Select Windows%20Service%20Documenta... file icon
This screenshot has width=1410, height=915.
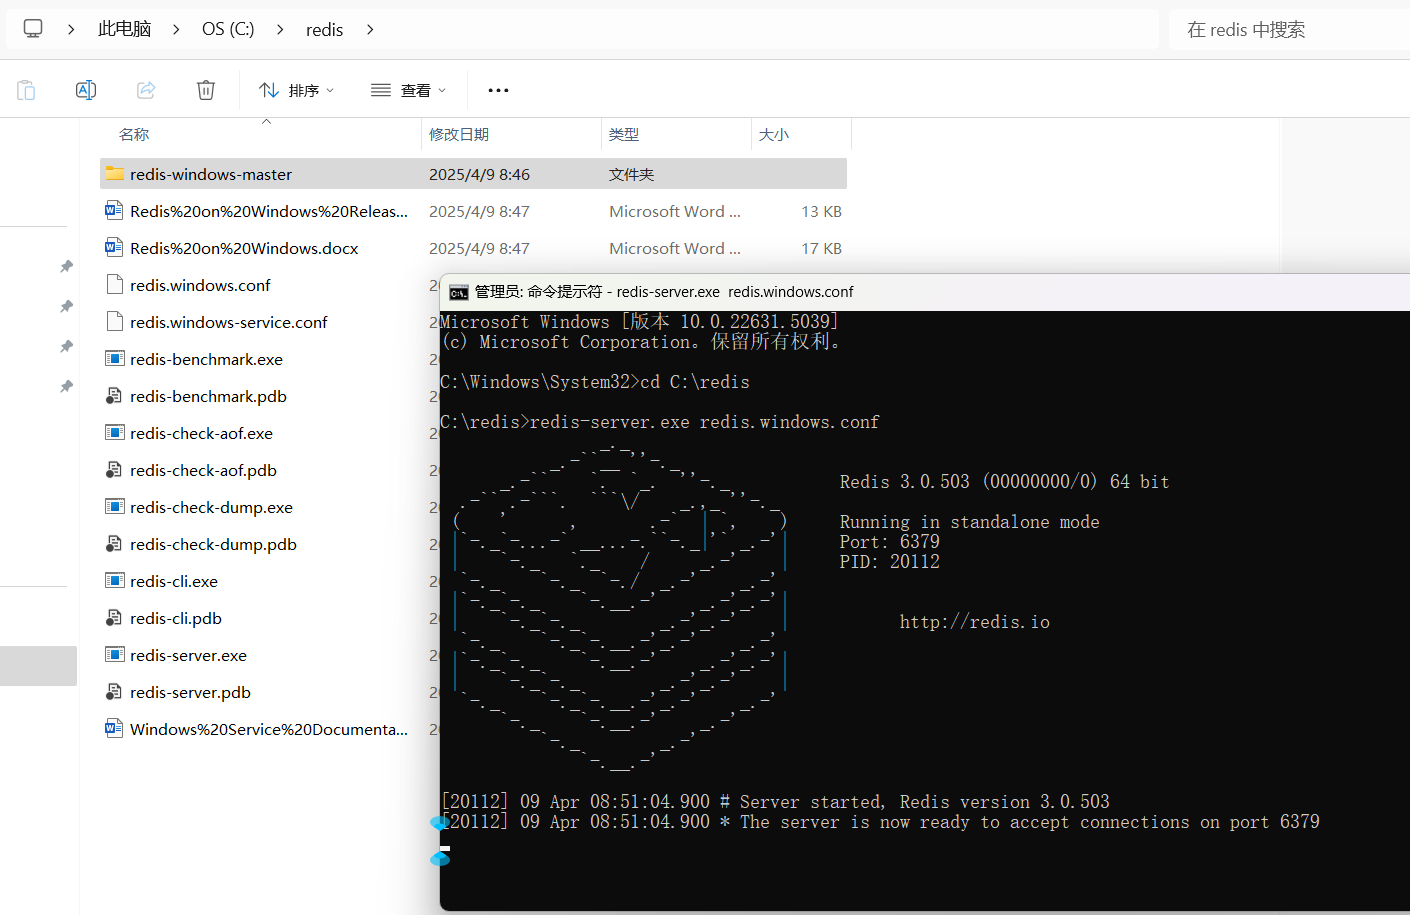point(114,728)
